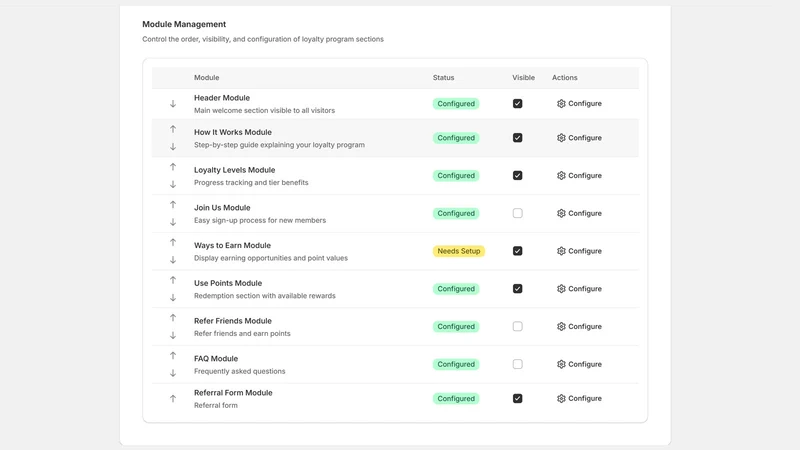Toggle Visible checkbox for Use Points Module

(517, 289)
